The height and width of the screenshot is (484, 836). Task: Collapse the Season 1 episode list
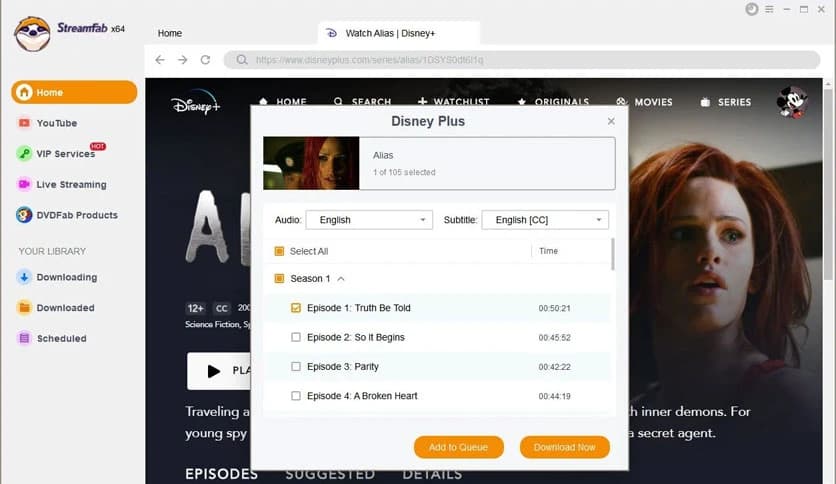click(341, 279)
